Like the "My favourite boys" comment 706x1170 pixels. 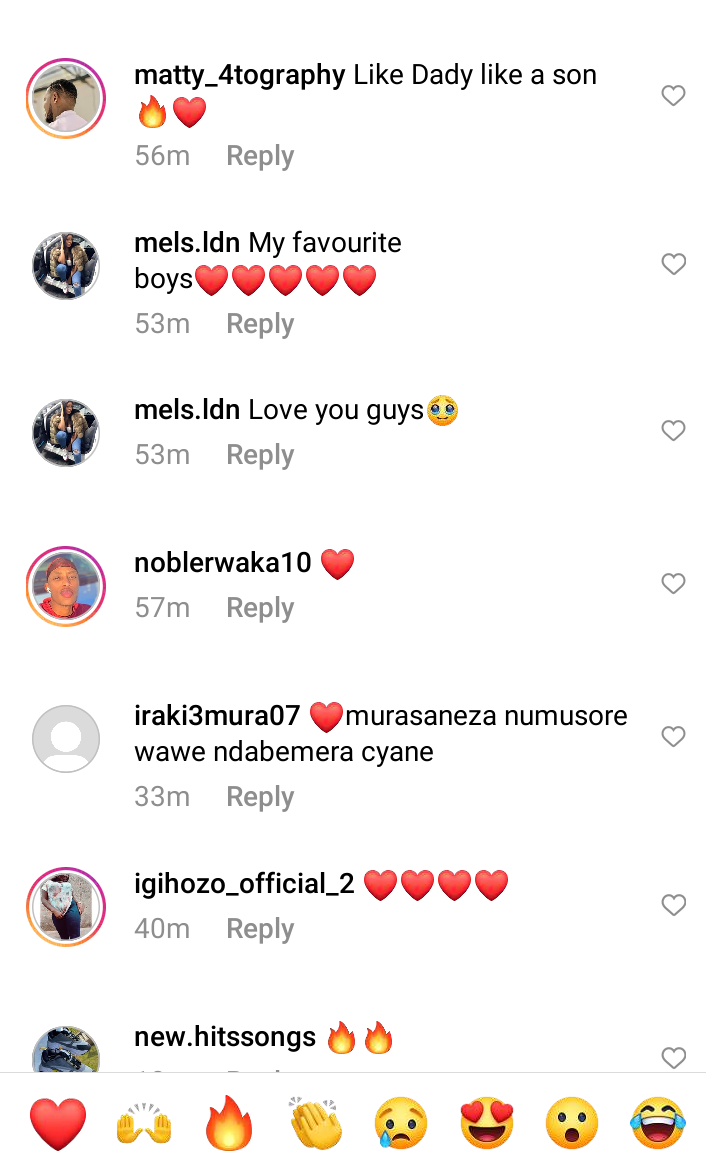[674, 264]
